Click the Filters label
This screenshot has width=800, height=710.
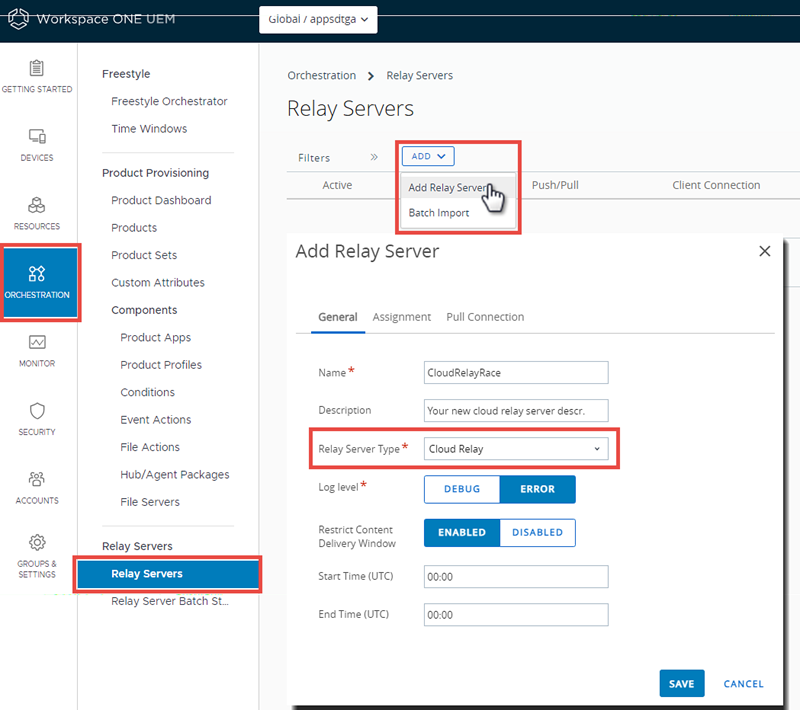(x=314, y=158)
